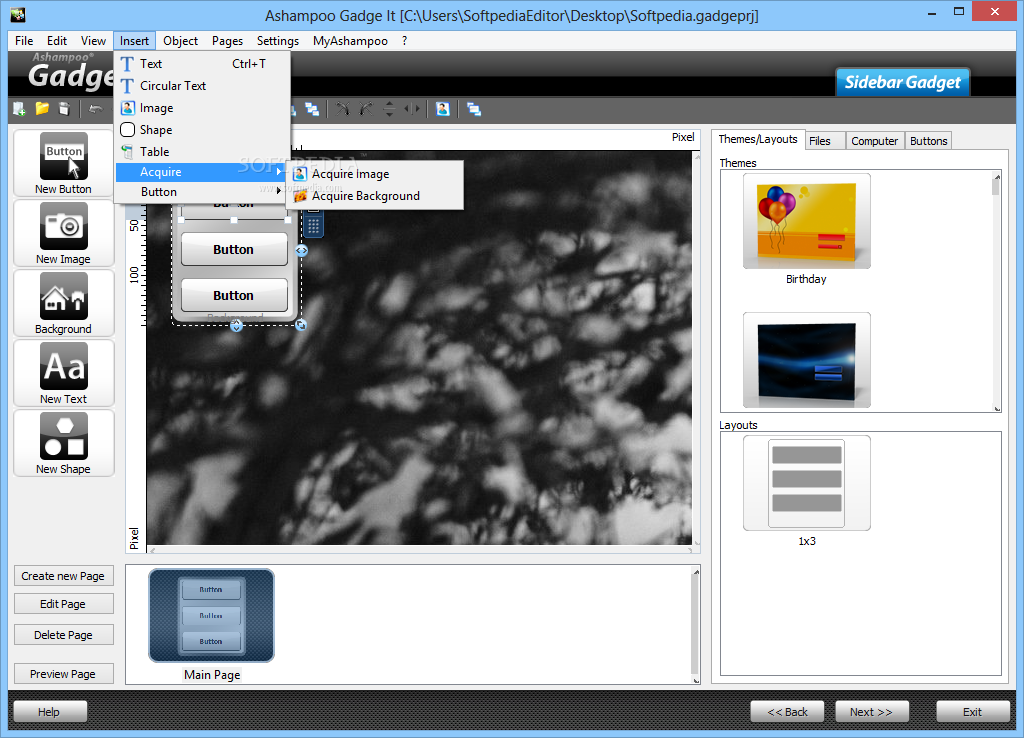Click the insert image toolbar icon
The width and height of the screenshot is (1024, 738).
click(x=443, y=109)
